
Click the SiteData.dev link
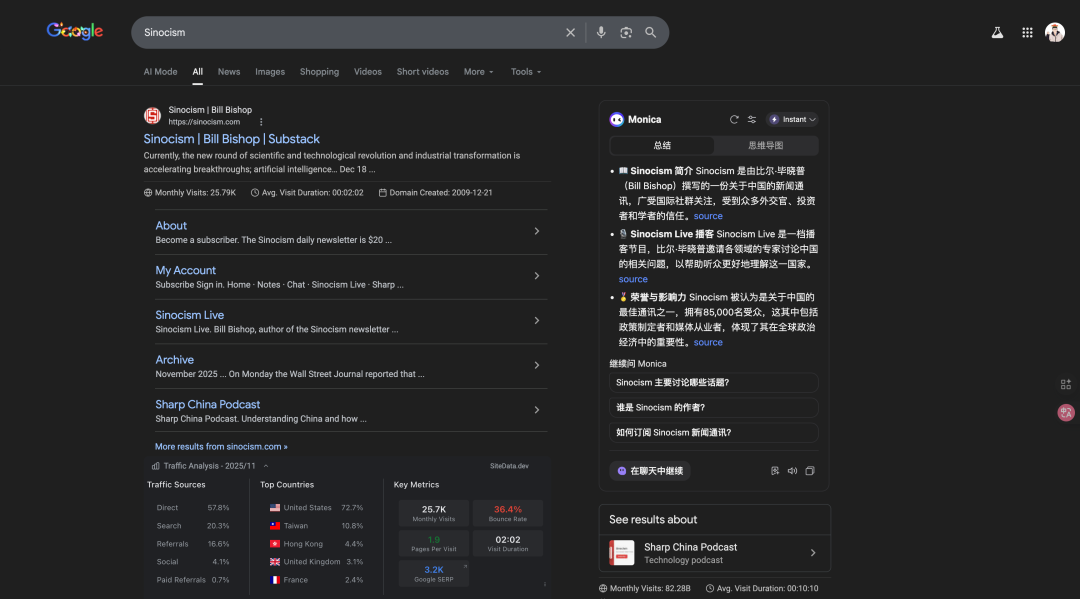(509, 466)
